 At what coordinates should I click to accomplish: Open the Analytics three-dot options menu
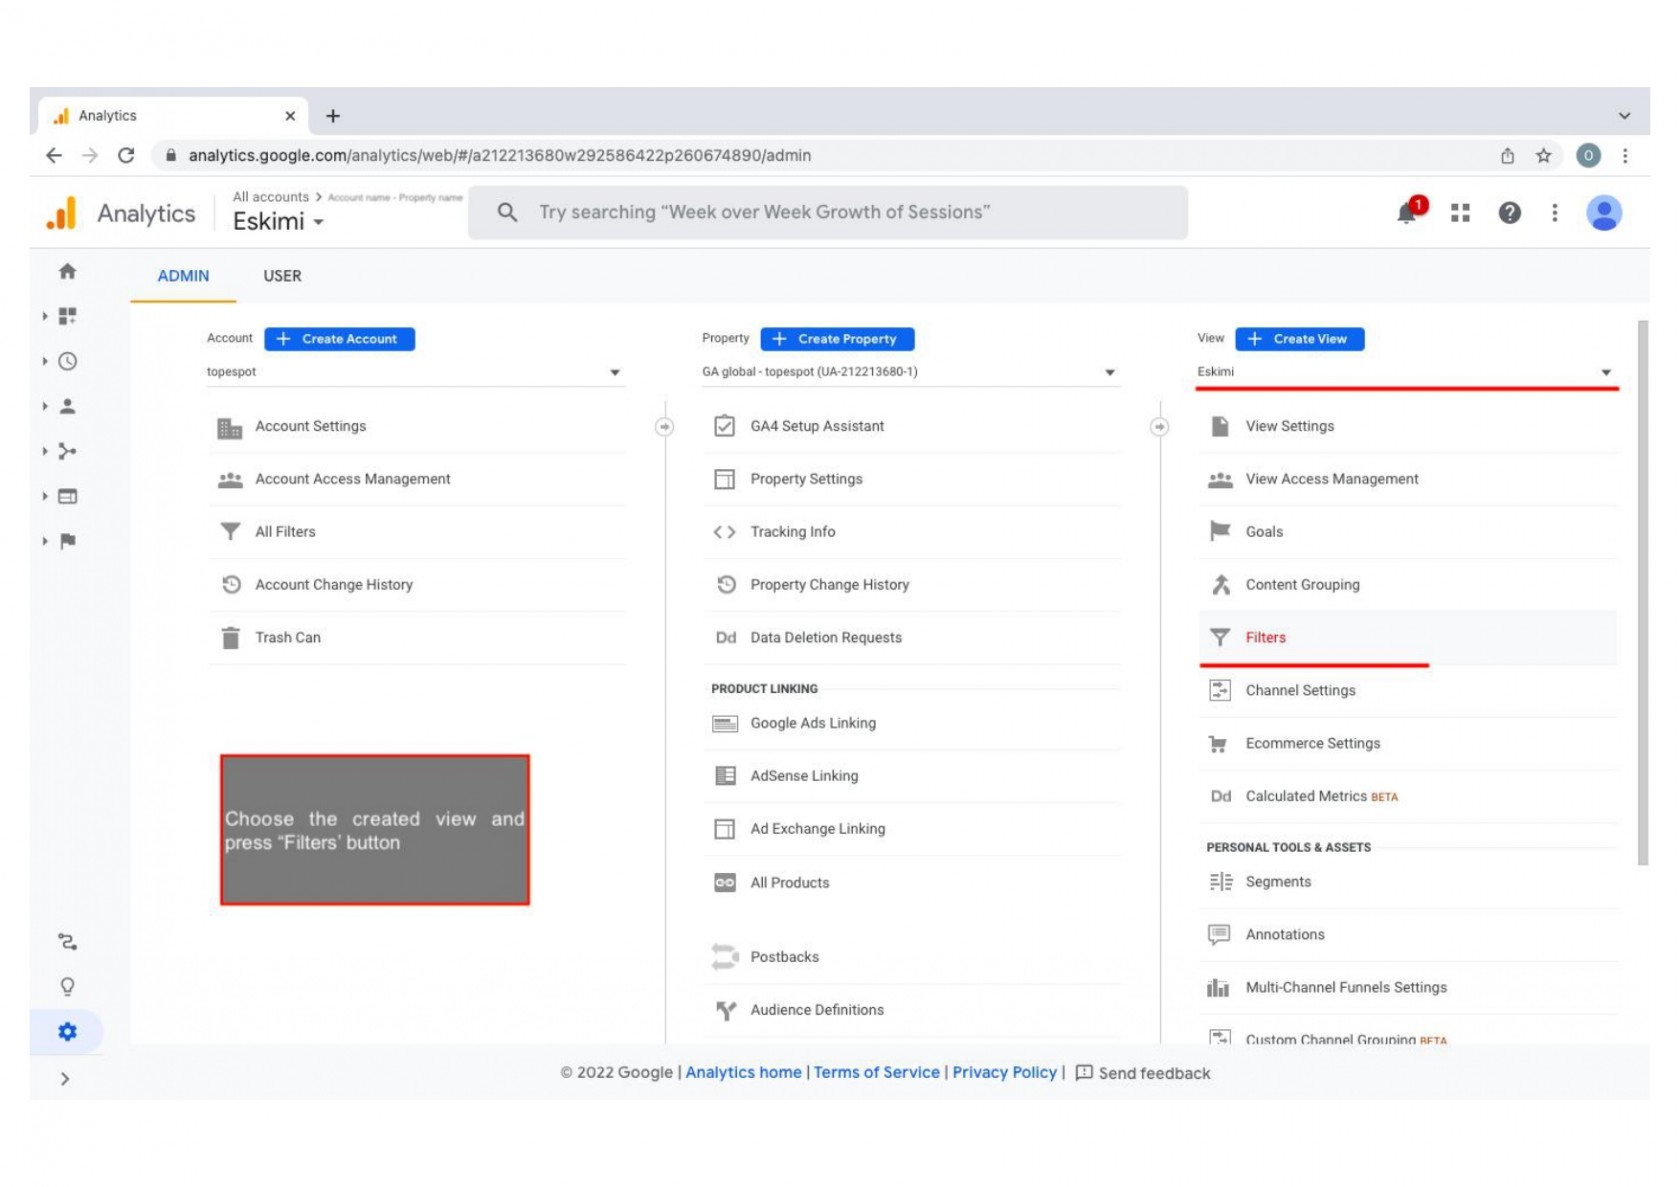(1554, 212)
